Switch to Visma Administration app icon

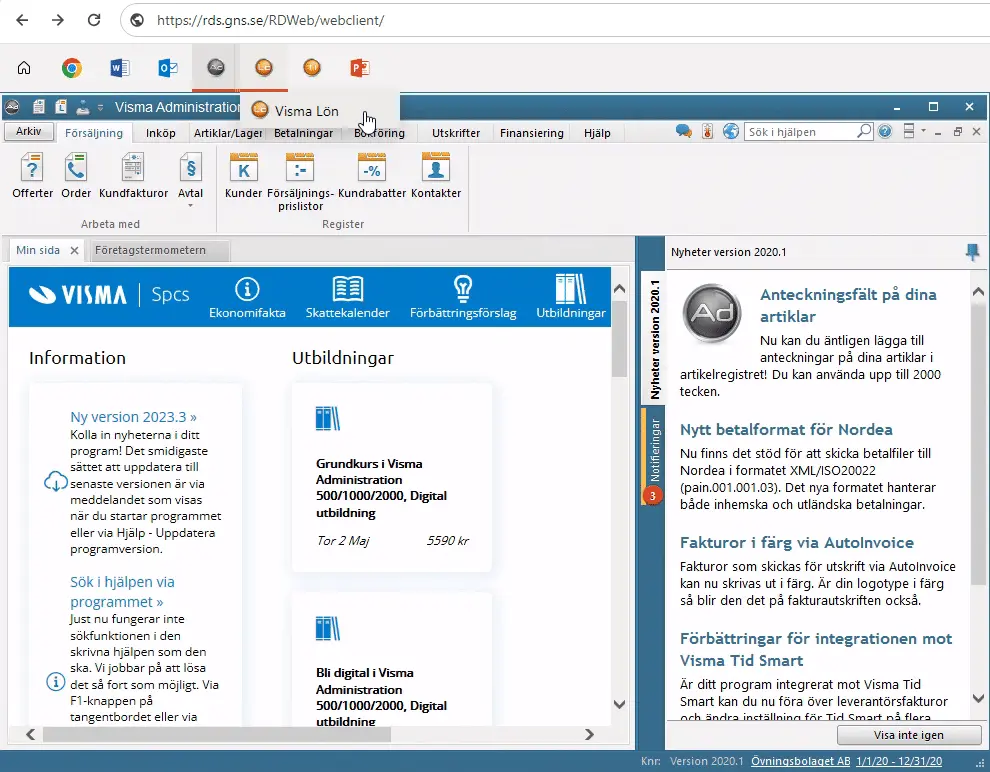coord(215,67)
